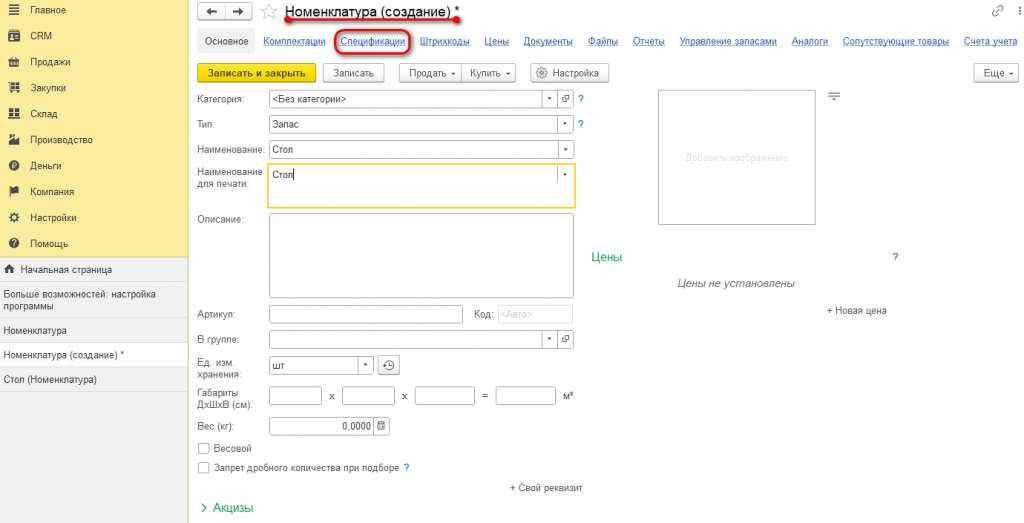Click the Цены section help question mark

coord(895,257)
